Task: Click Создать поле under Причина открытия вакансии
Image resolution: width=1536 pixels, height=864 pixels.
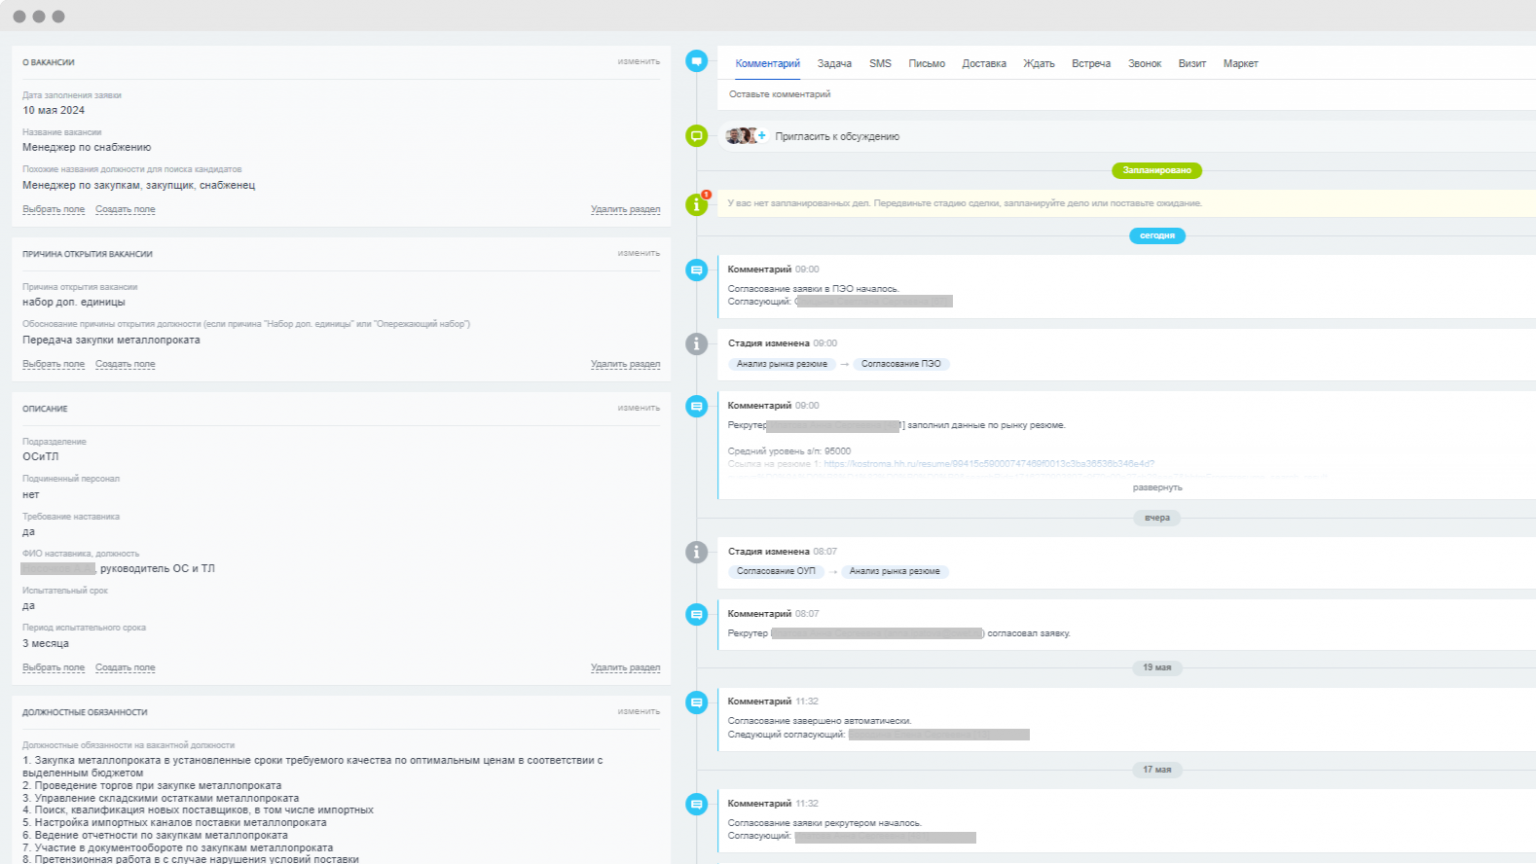Action: coord(125,364)
